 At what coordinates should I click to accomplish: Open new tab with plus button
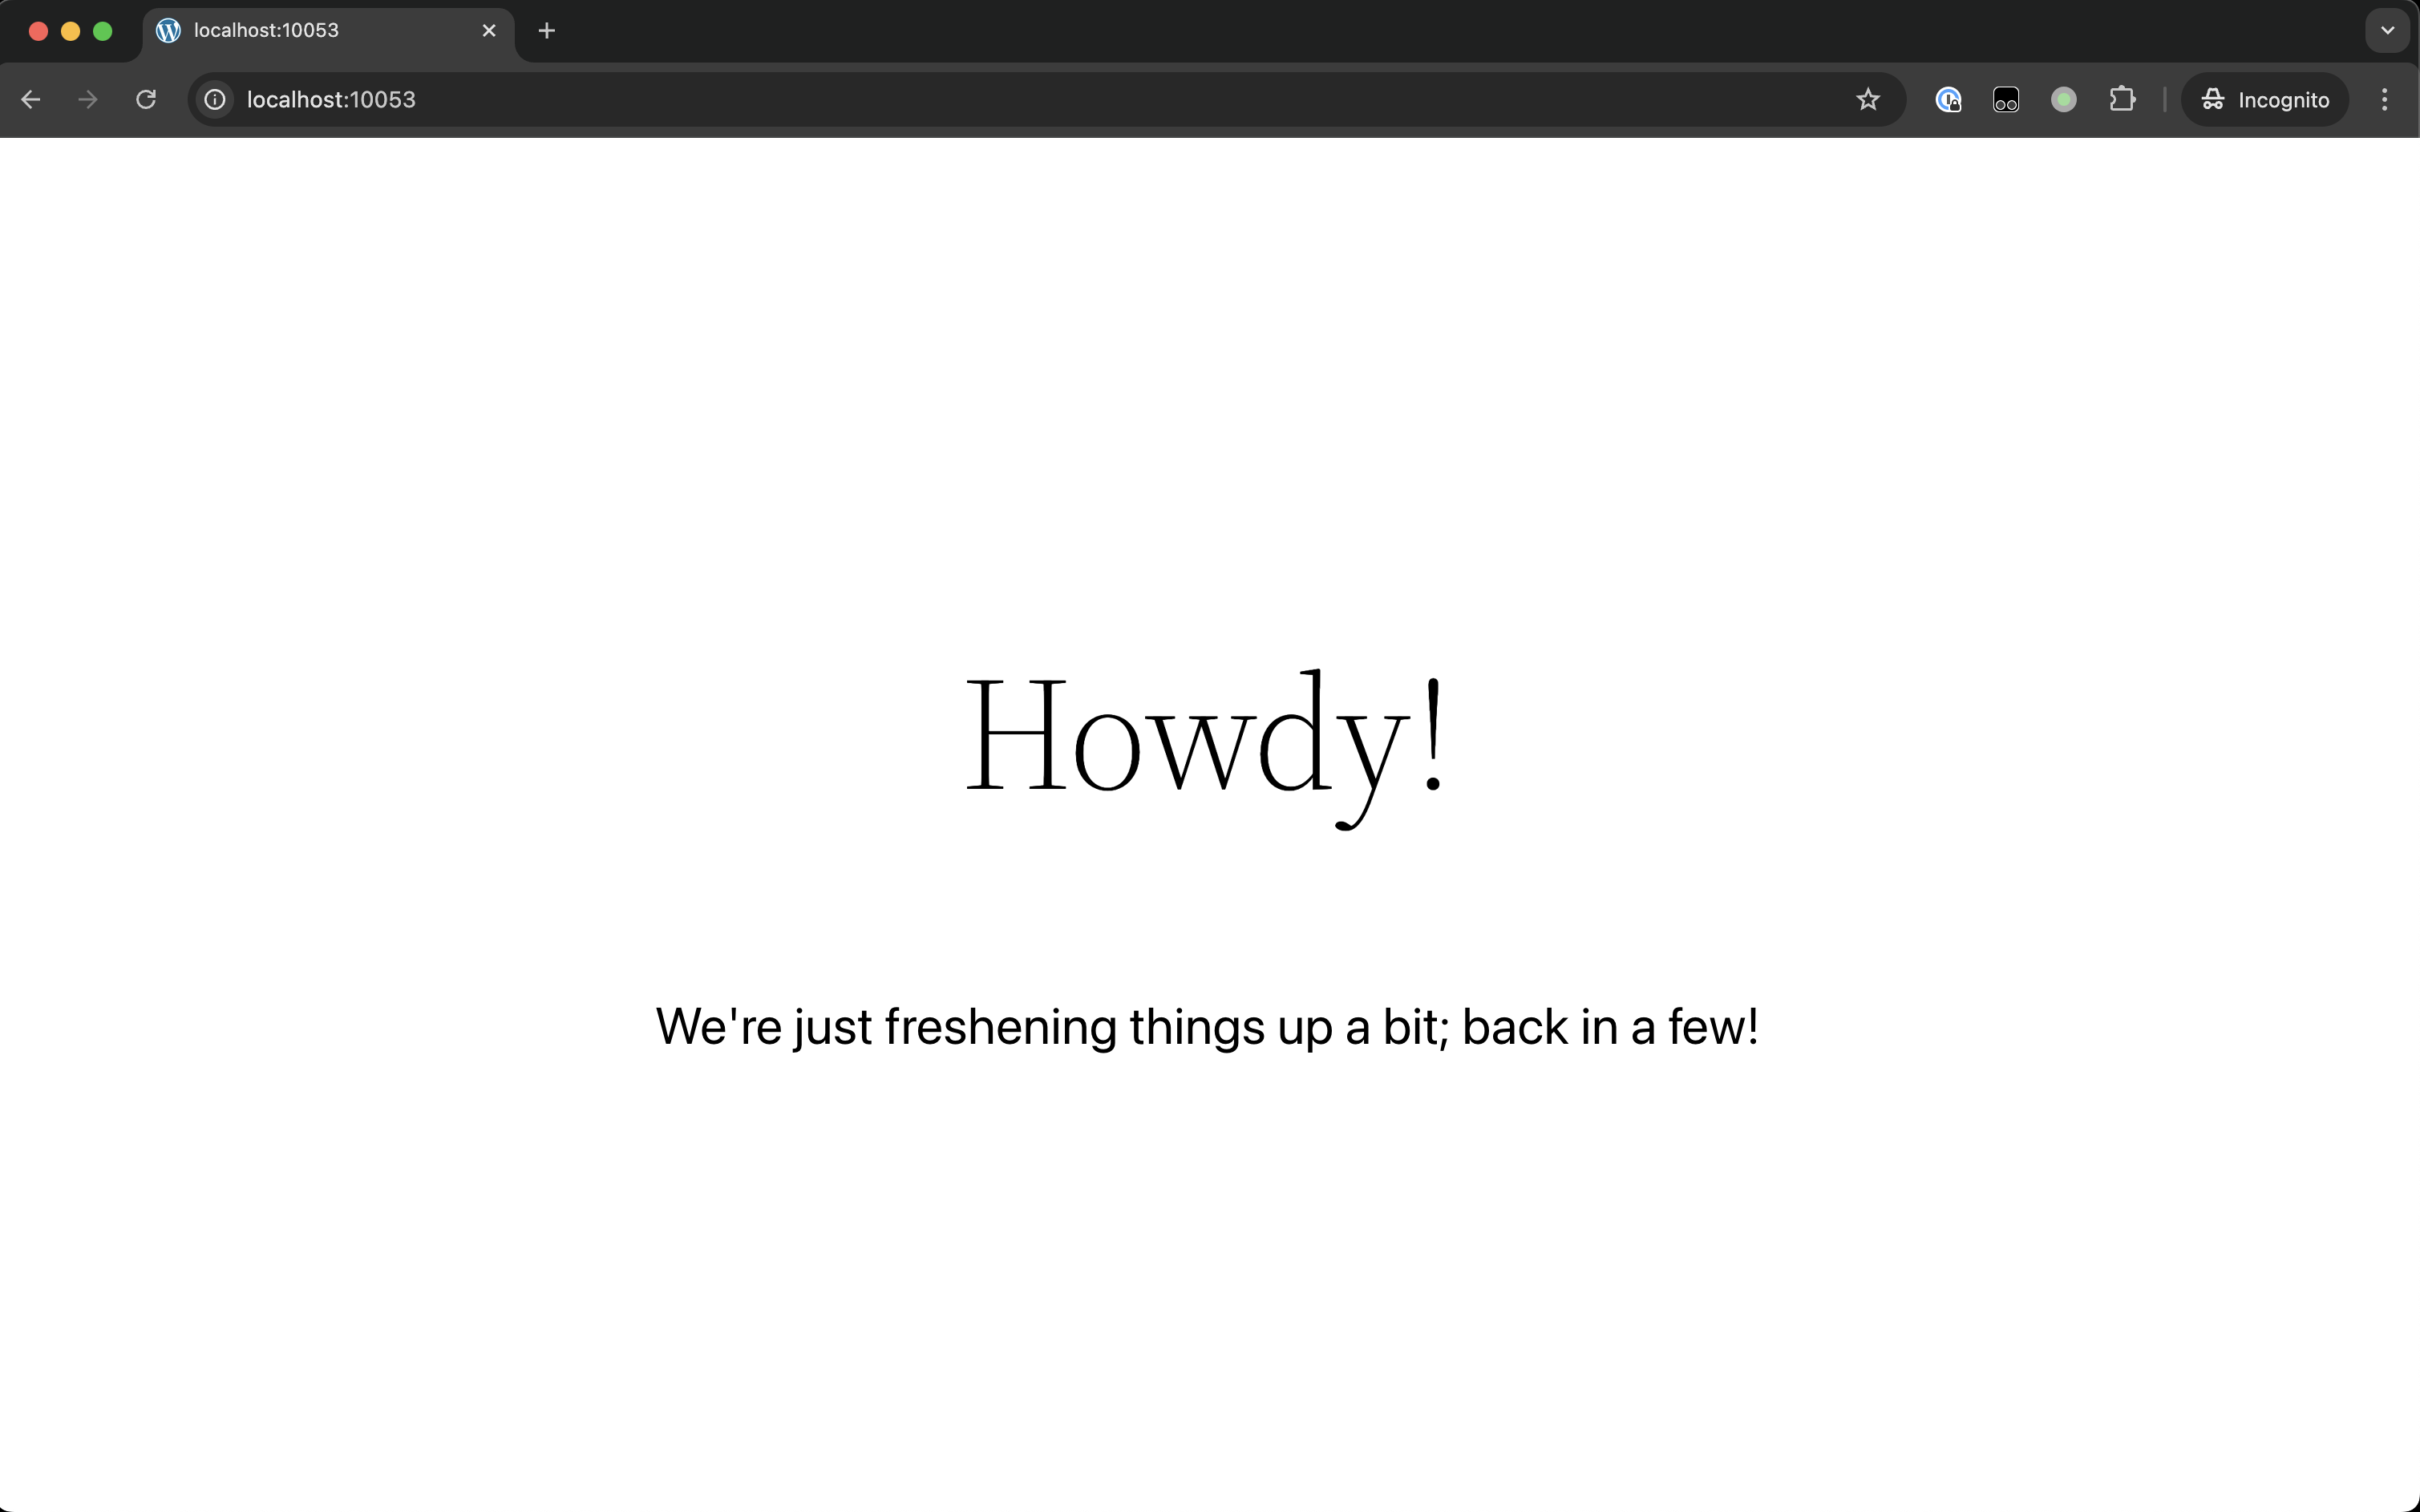coord(547,30)
